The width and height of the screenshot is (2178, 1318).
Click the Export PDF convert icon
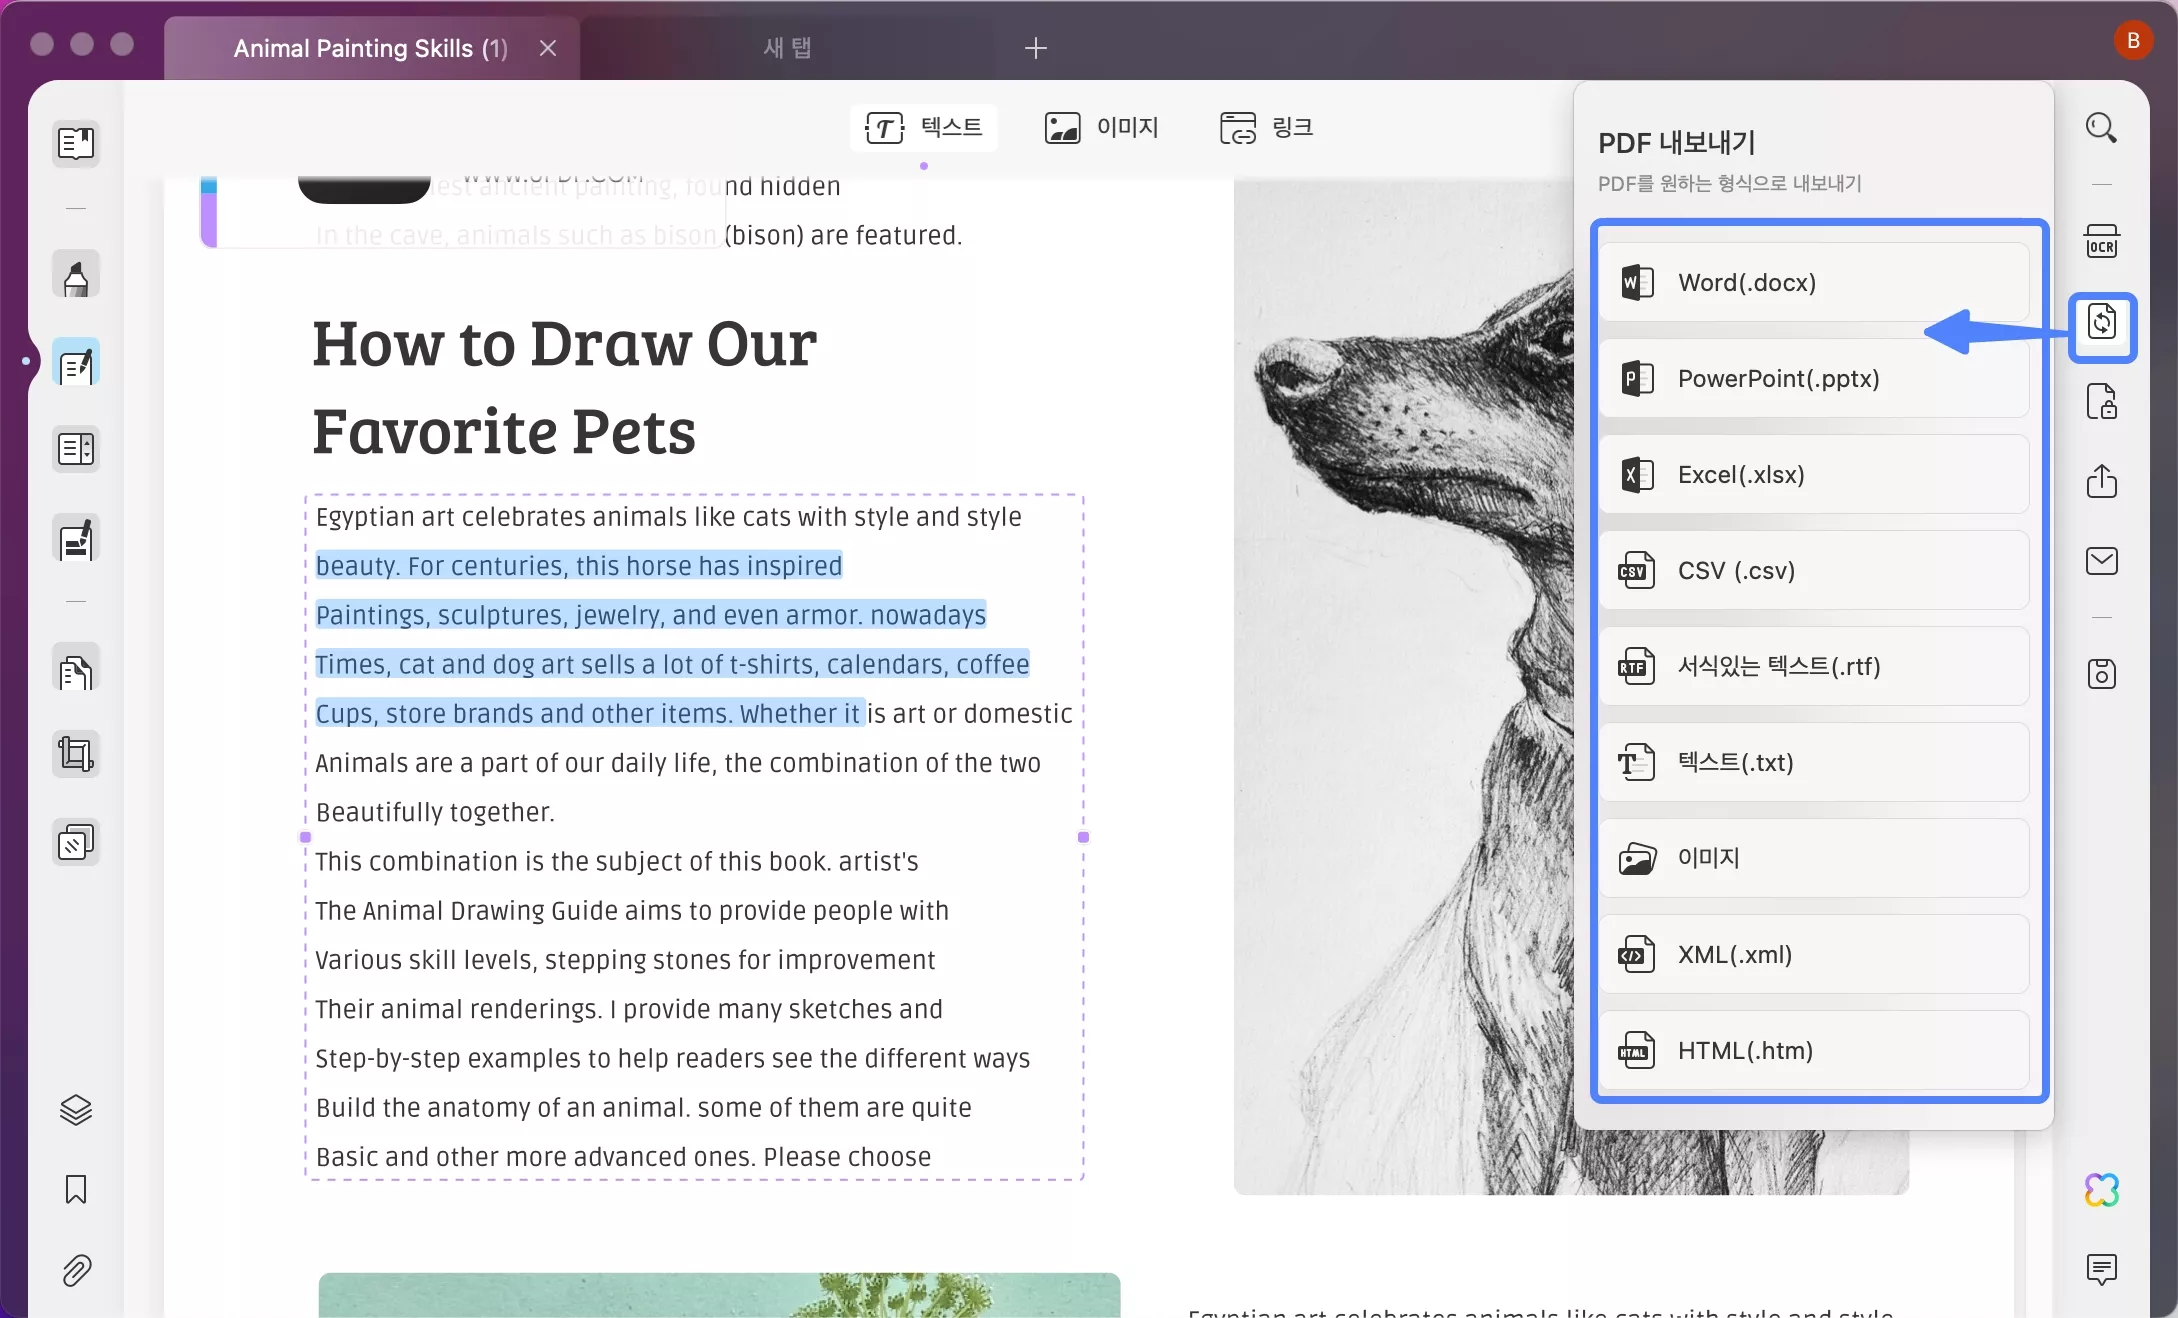coord(2102,323)
